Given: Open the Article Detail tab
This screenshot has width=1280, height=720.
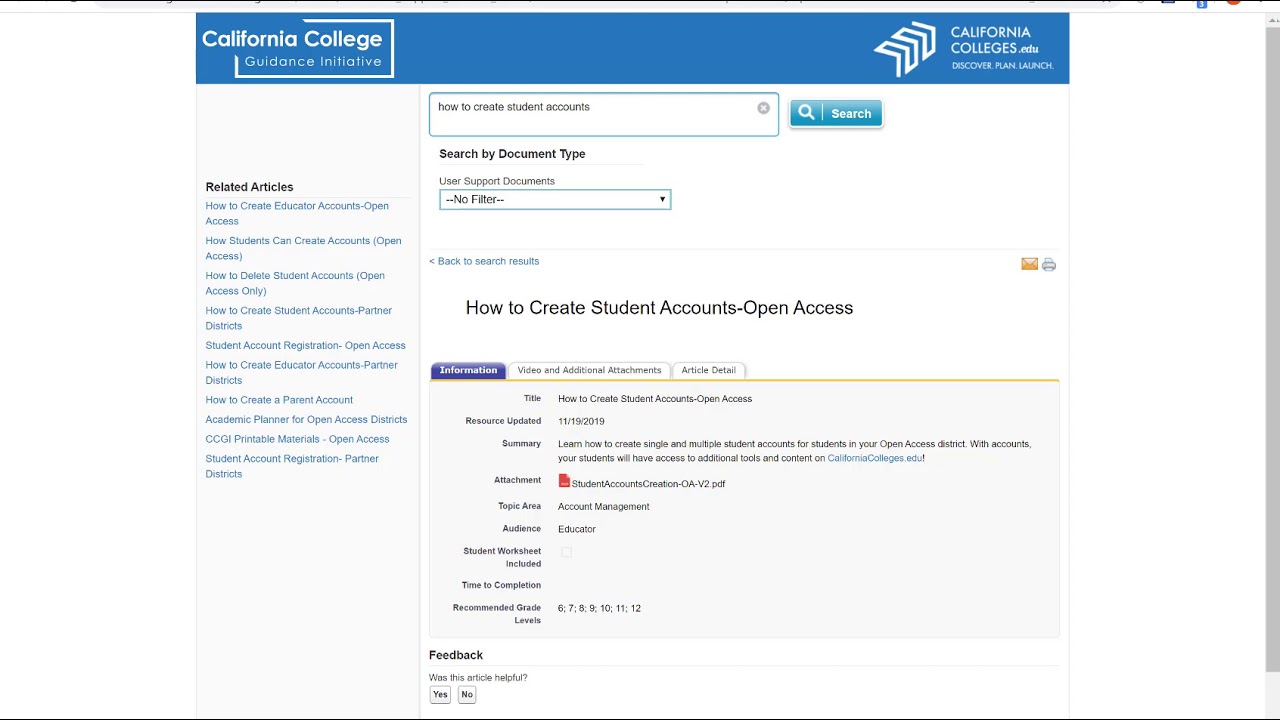Looking at the screenshot, I should (x=708, y=370).
